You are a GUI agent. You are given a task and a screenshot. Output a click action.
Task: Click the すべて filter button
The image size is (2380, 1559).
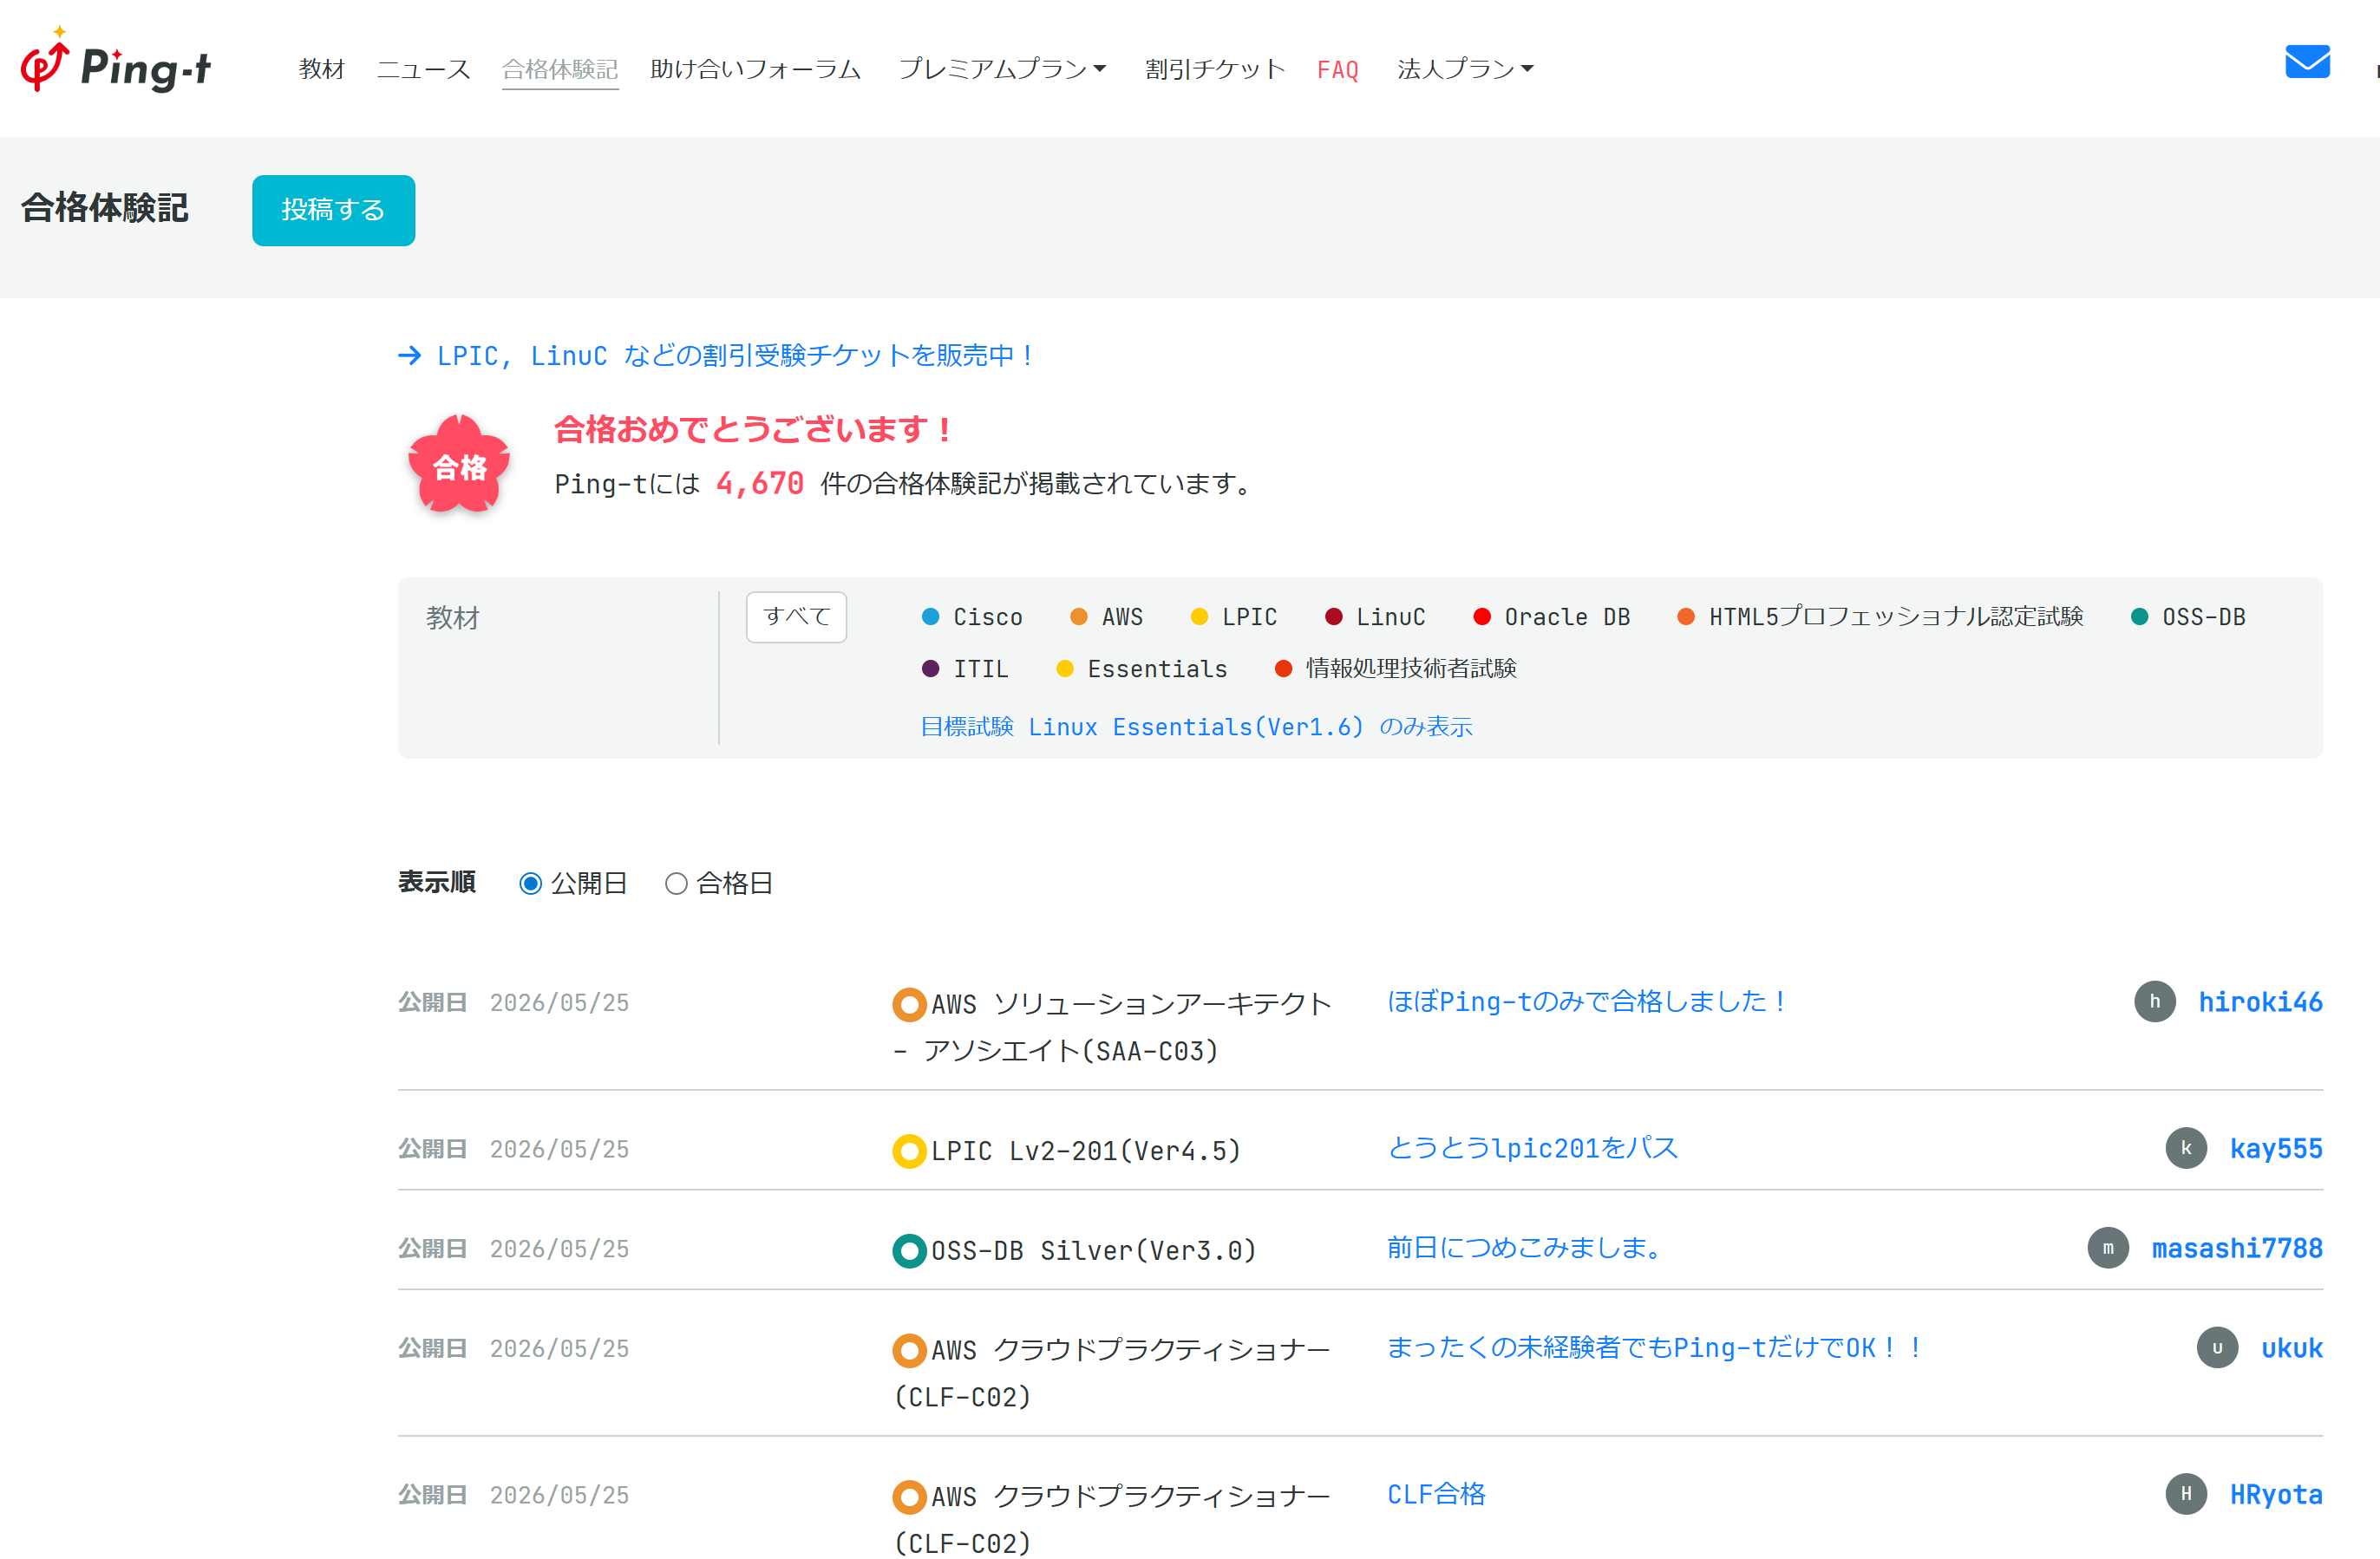[x=796, y=617]
